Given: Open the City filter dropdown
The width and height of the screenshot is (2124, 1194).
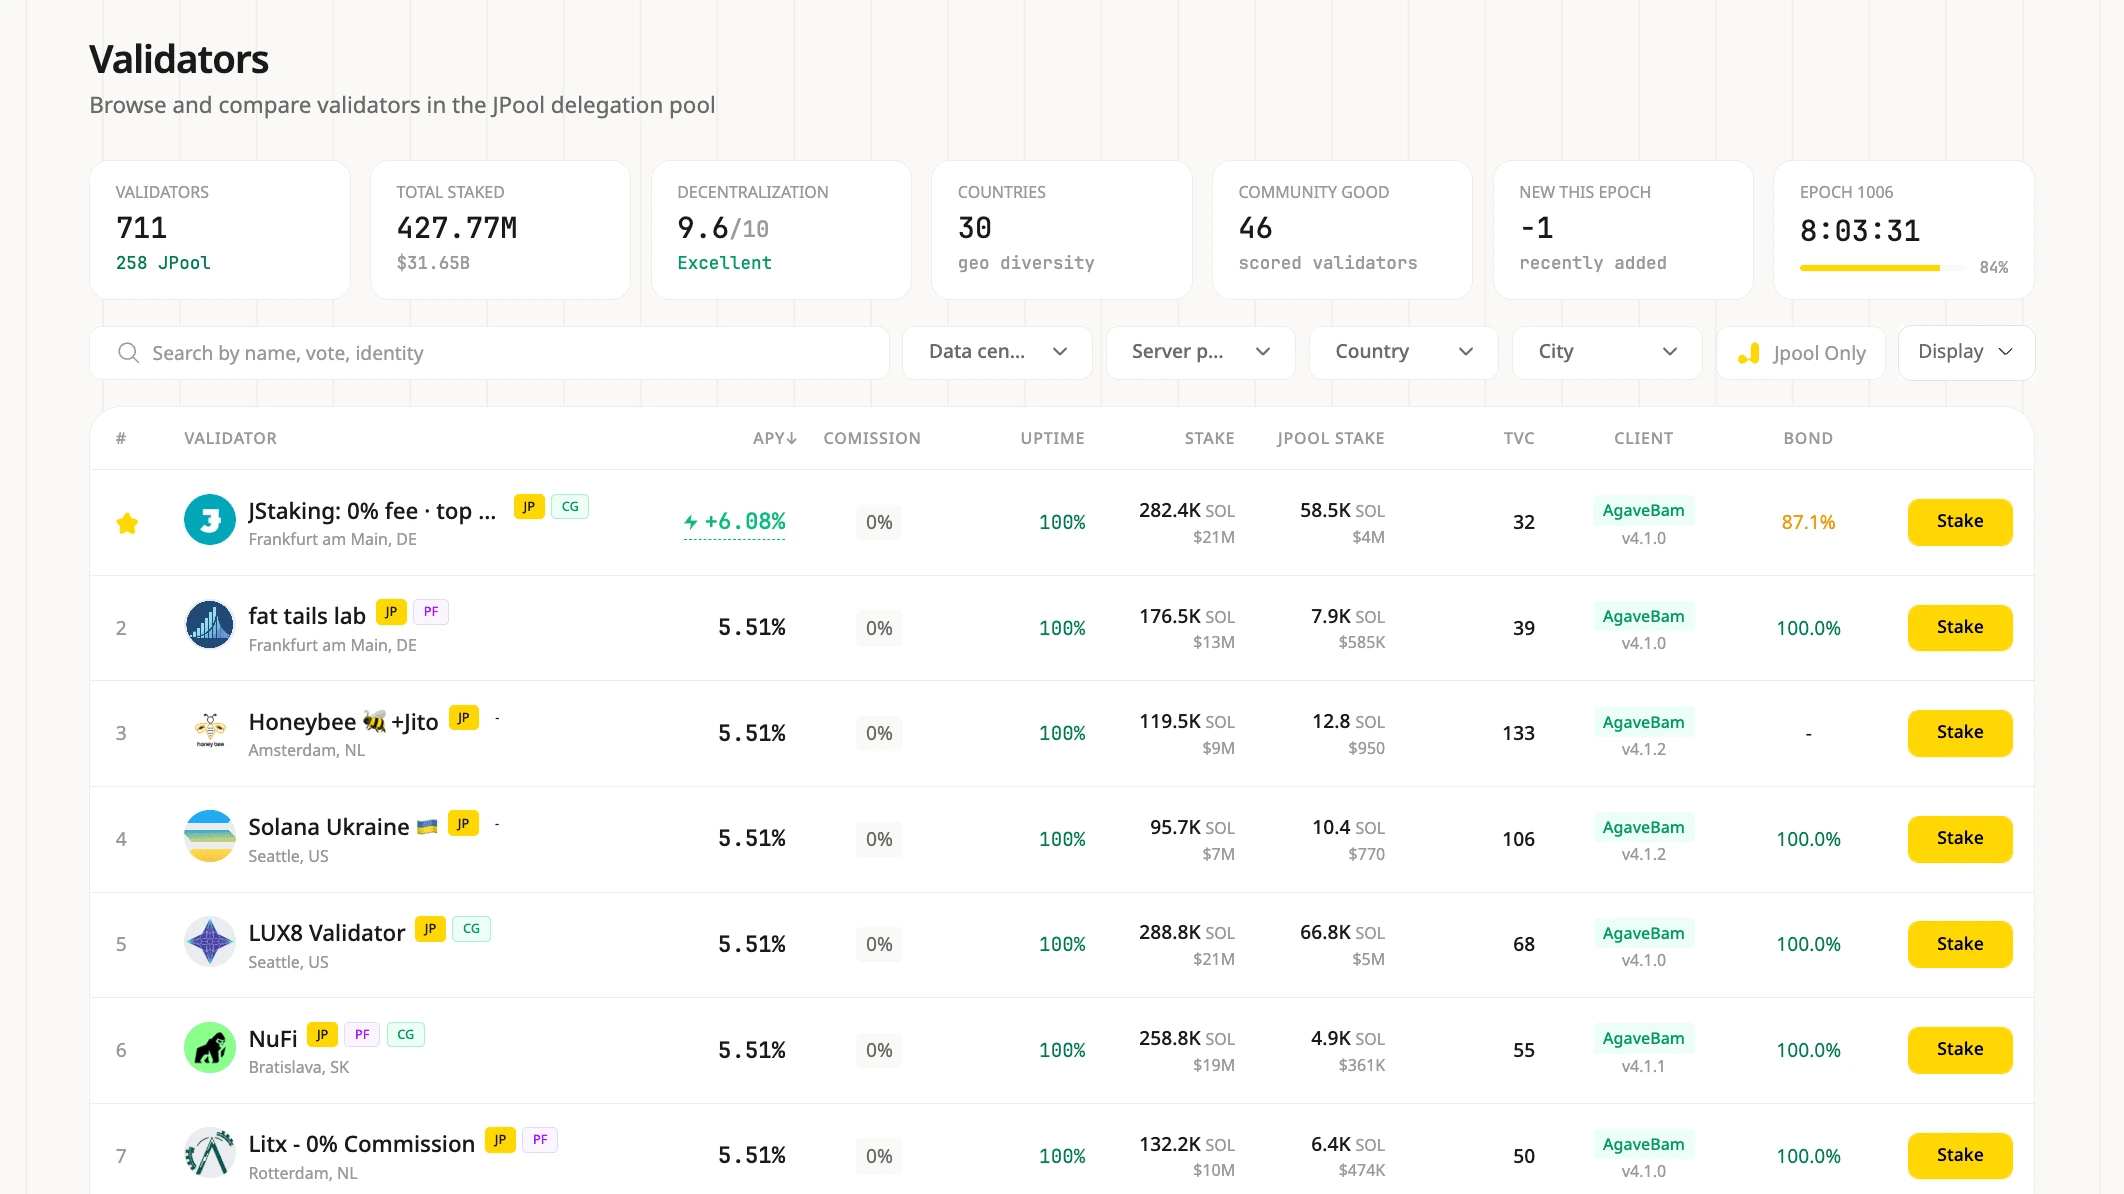Looking at the screenshot, I should pos(1607,352).
